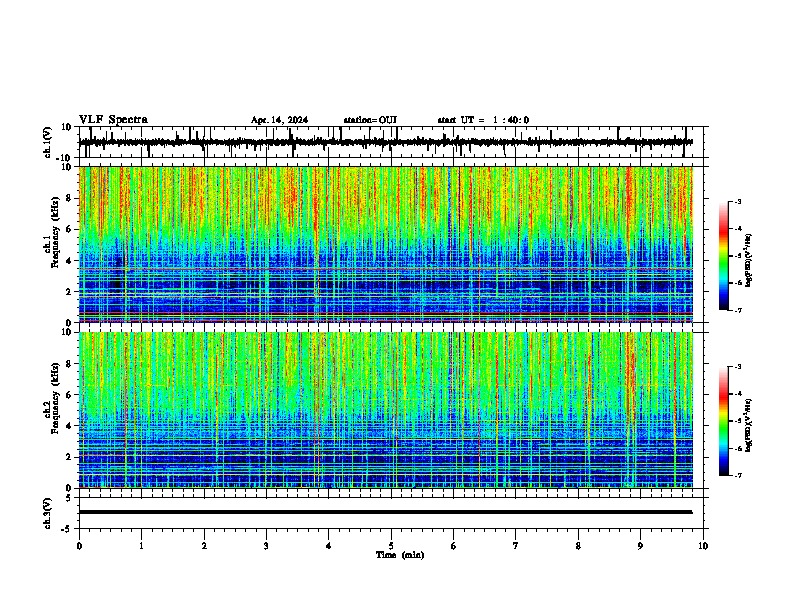792x612 pixels.
Task: Click the ch.2 spectrogram plot
Action: tap(386, 410)
